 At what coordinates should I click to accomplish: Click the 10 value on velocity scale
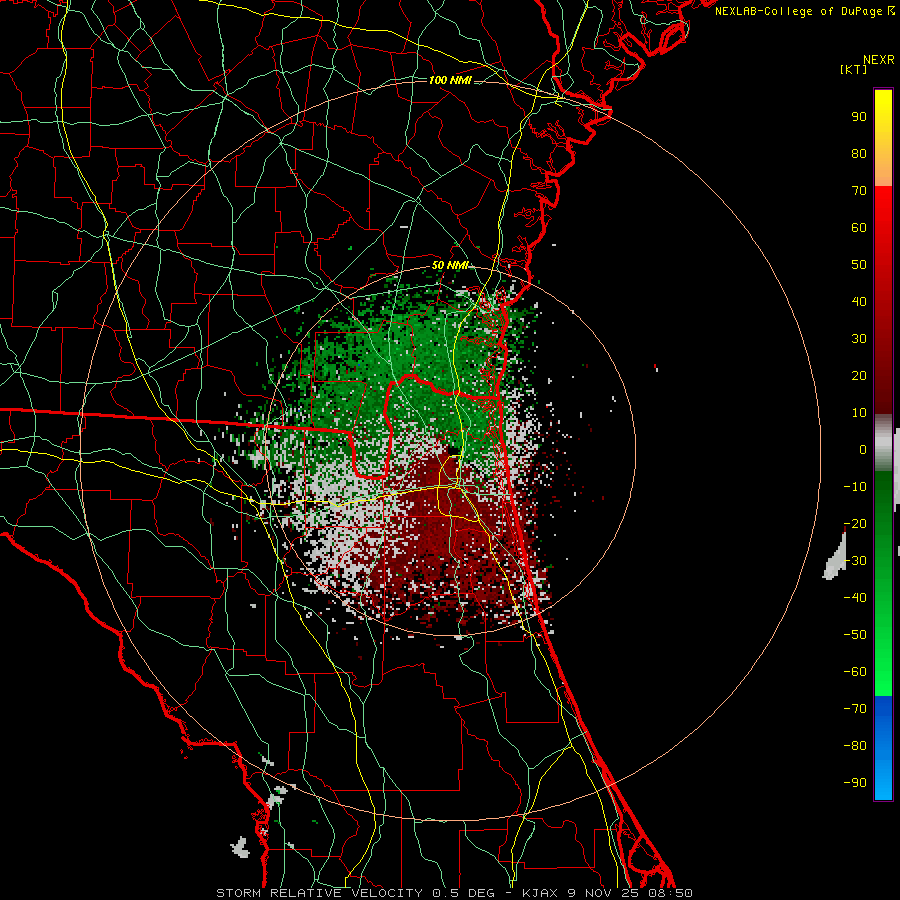(859, 413)
